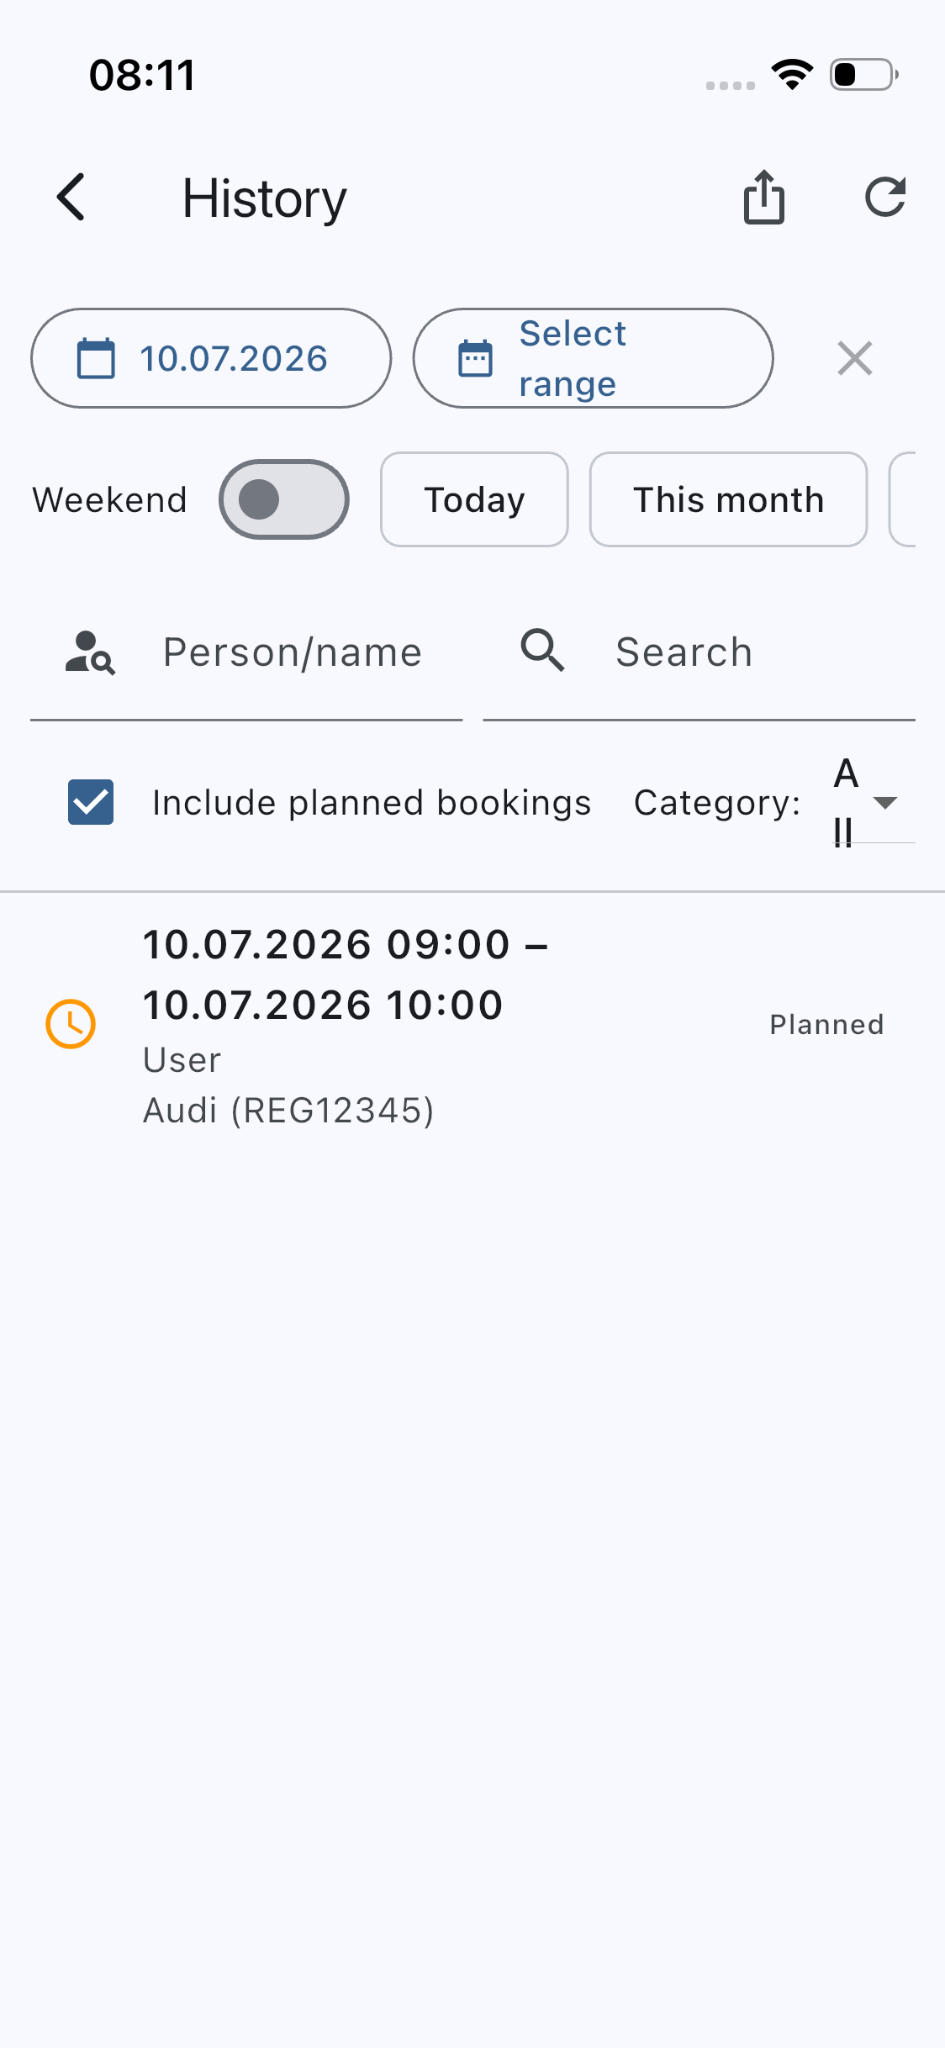Tap the magnifier search icon
This screenshot has height=2048, width=945.
(543, 651)
